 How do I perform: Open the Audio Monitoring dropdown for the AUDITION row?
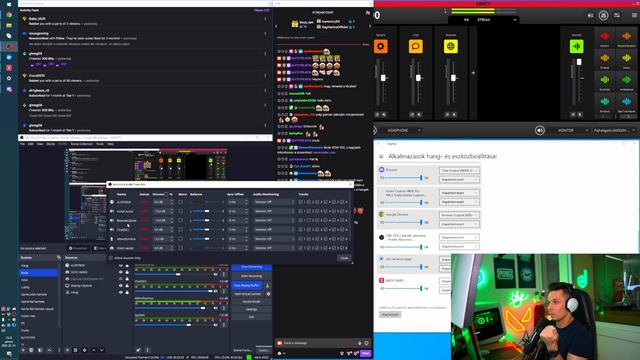coord(273,202)
